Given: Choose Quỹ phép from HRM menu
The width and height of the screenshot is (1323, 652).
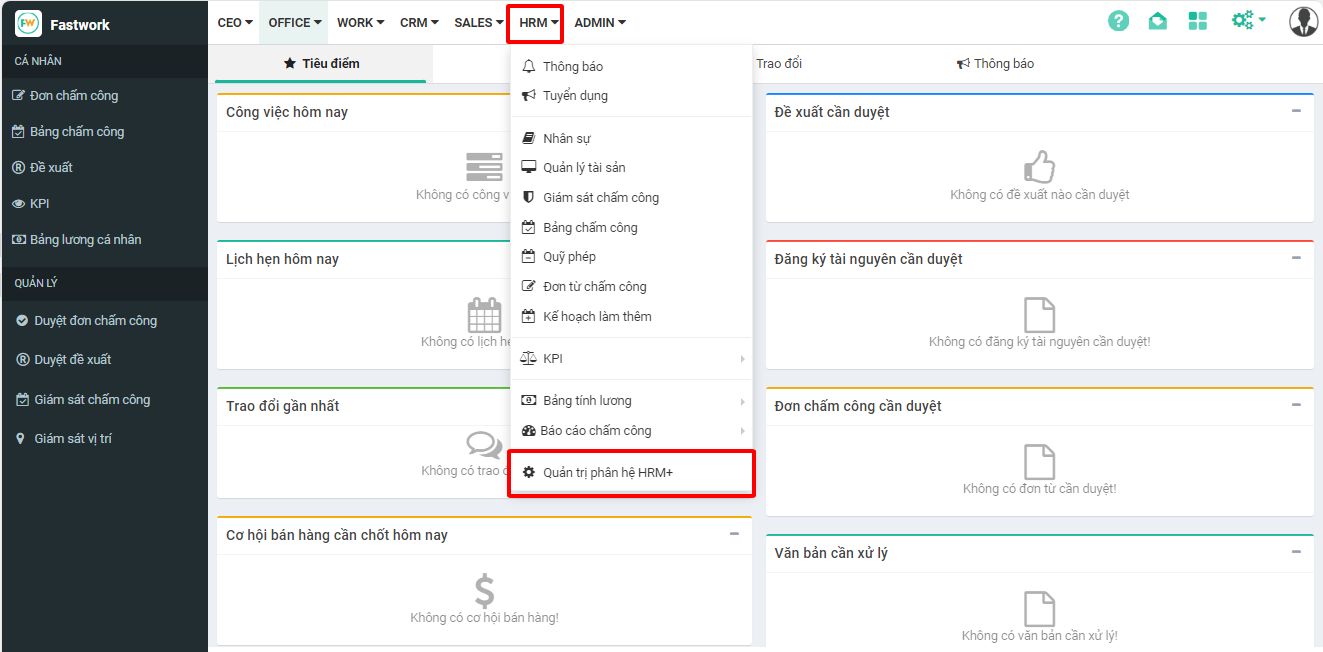Looking at the screenshot, I should [x=569, y=257].
